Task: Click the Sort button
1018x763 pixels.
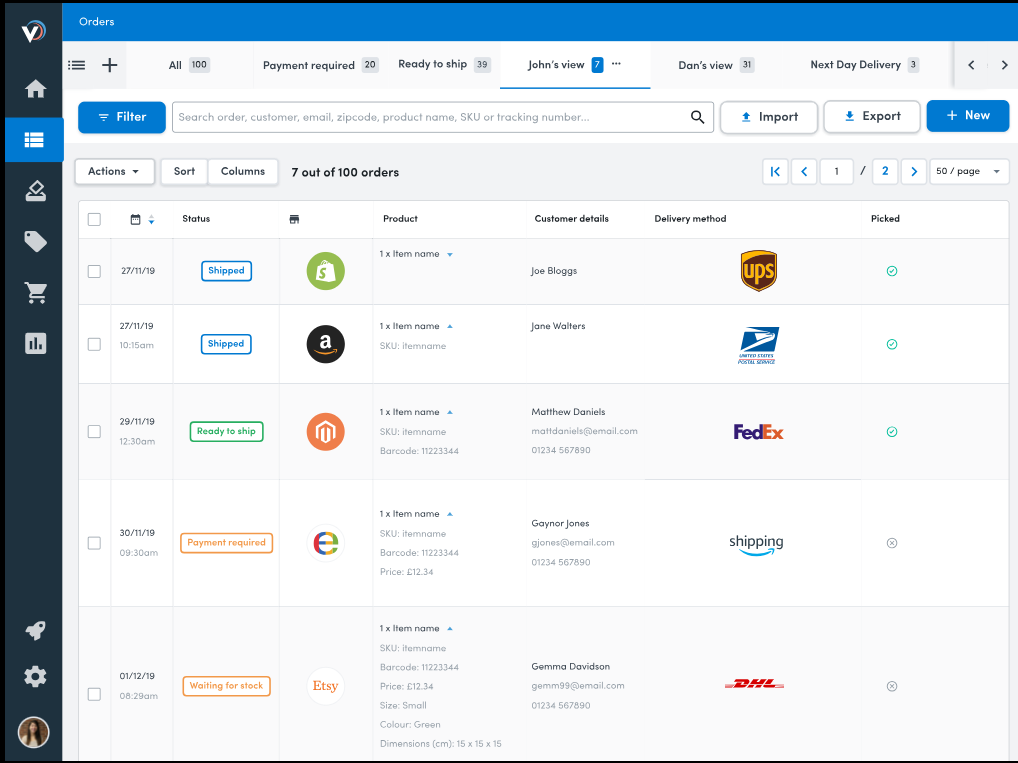Action: 184,171
